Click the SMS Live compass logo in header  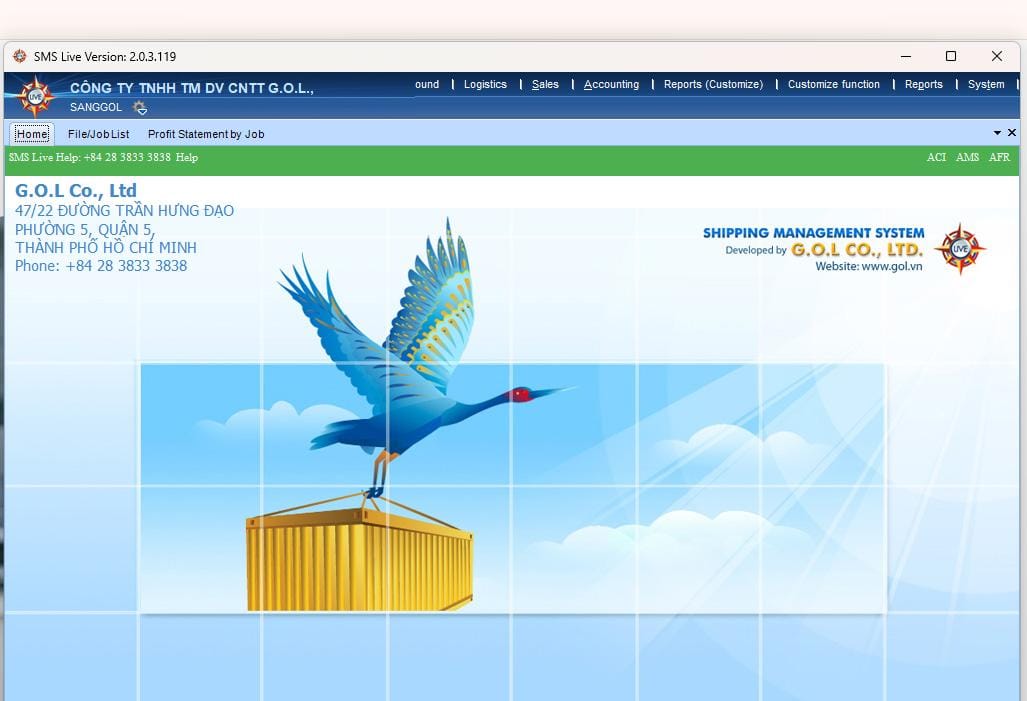tap(37, 96)
